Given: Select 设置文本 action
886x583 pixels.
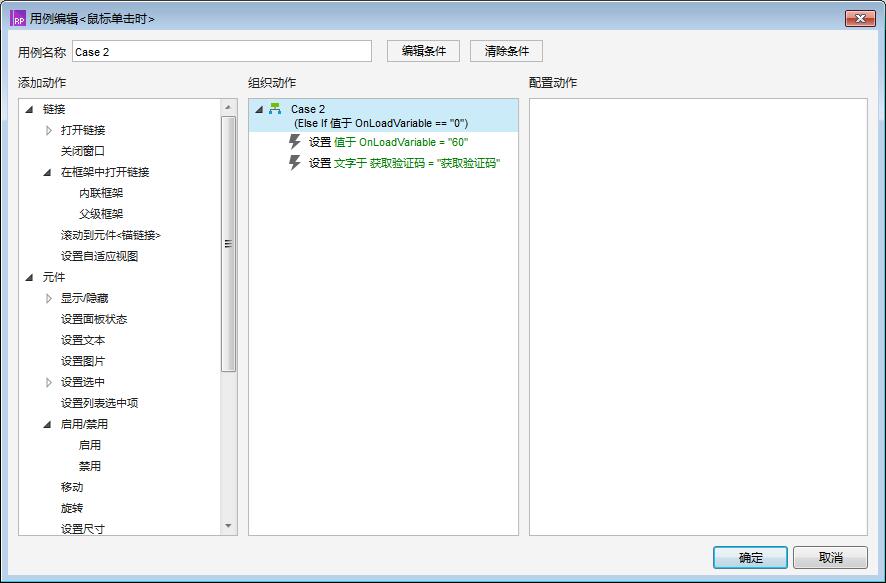Looking at the screenshot, I should (83, 340).
